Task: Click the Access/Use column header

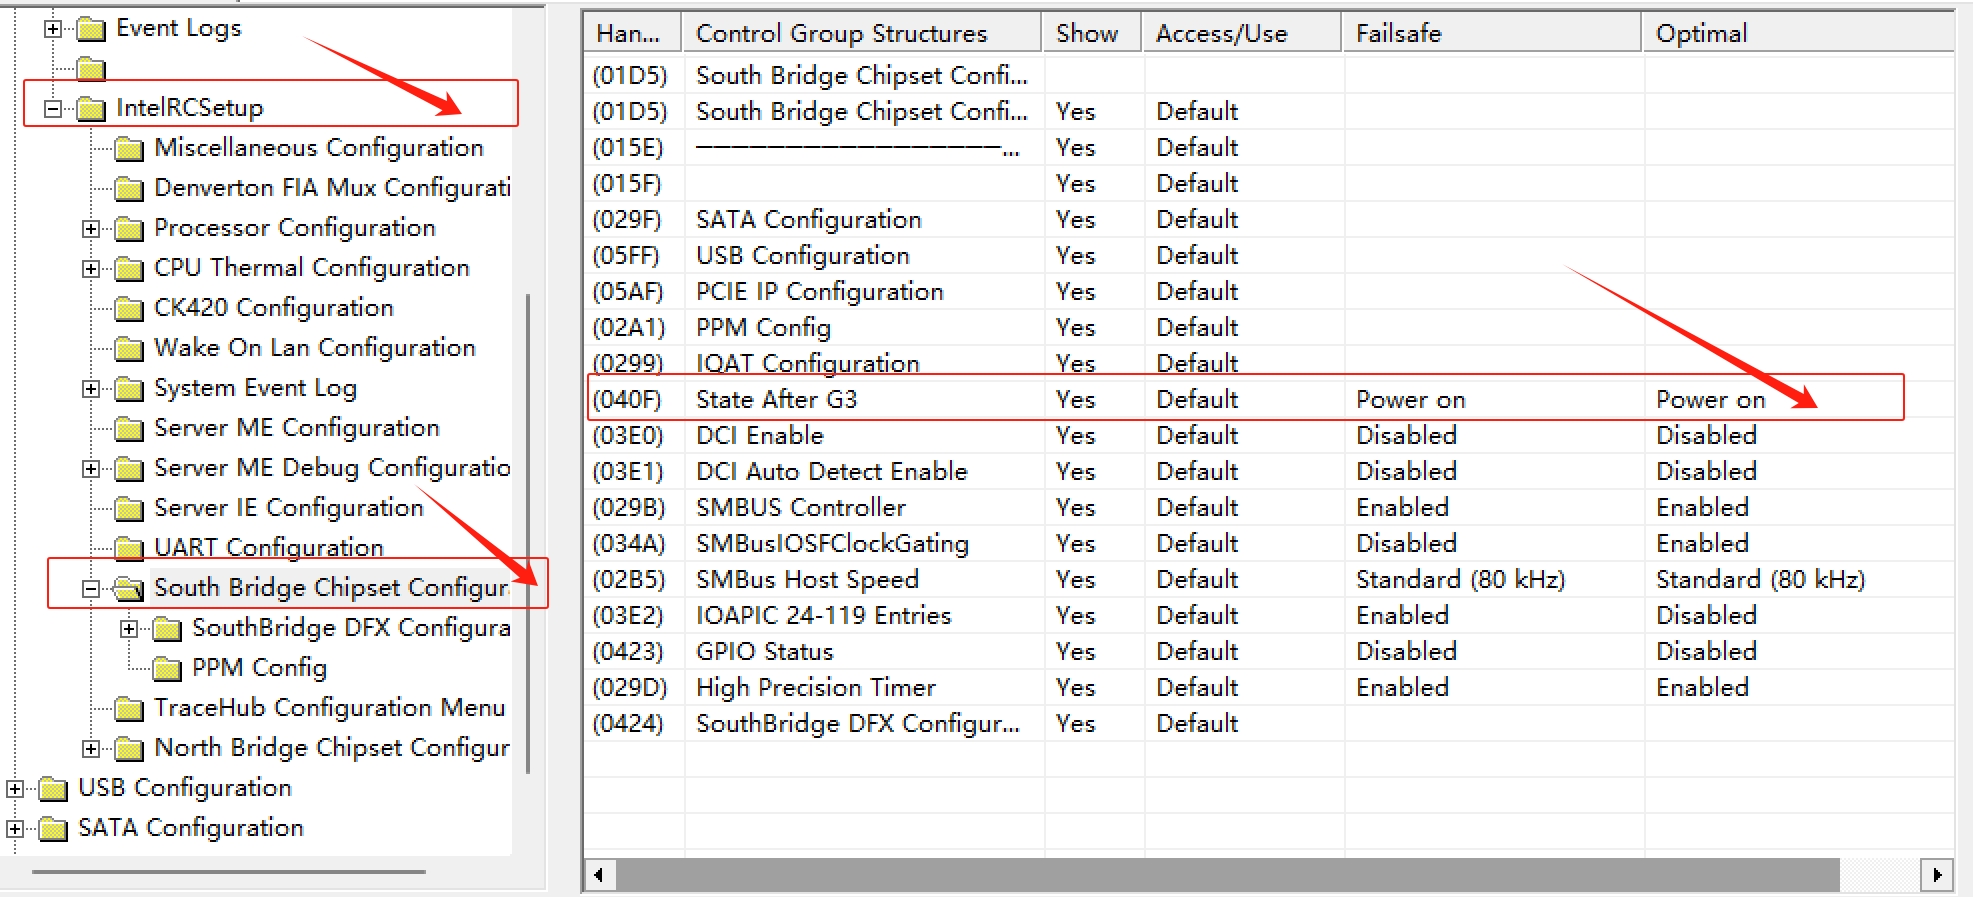Action: coord(1242,33)
